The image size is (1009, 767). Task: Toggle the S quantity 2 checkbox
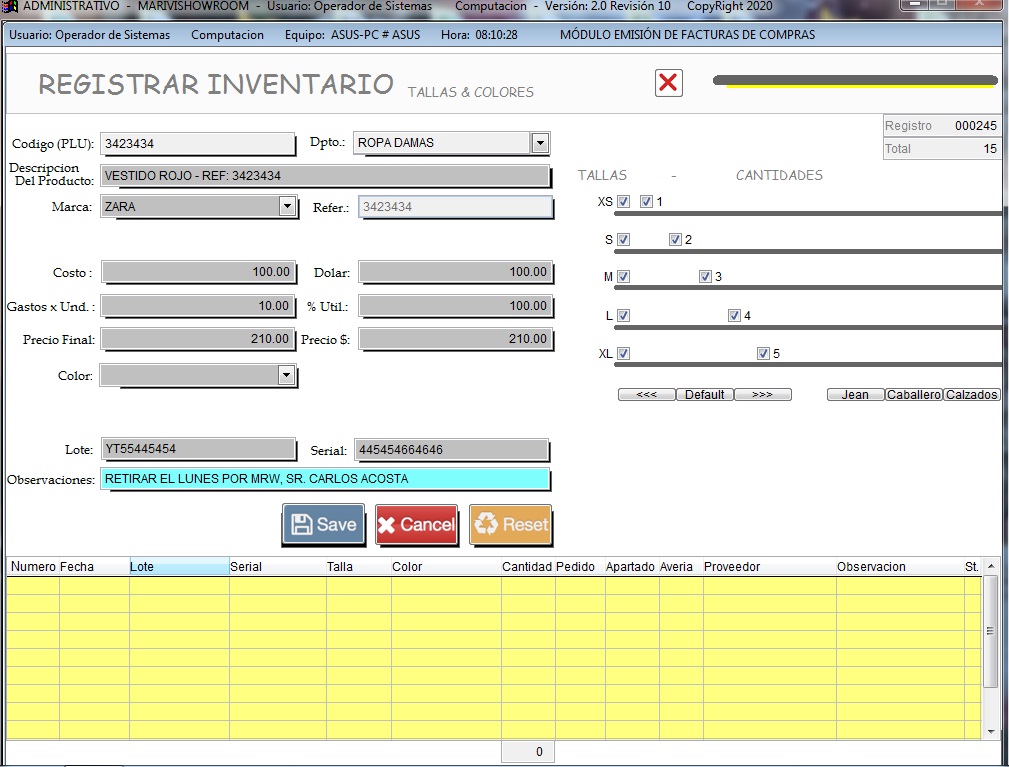675,239
